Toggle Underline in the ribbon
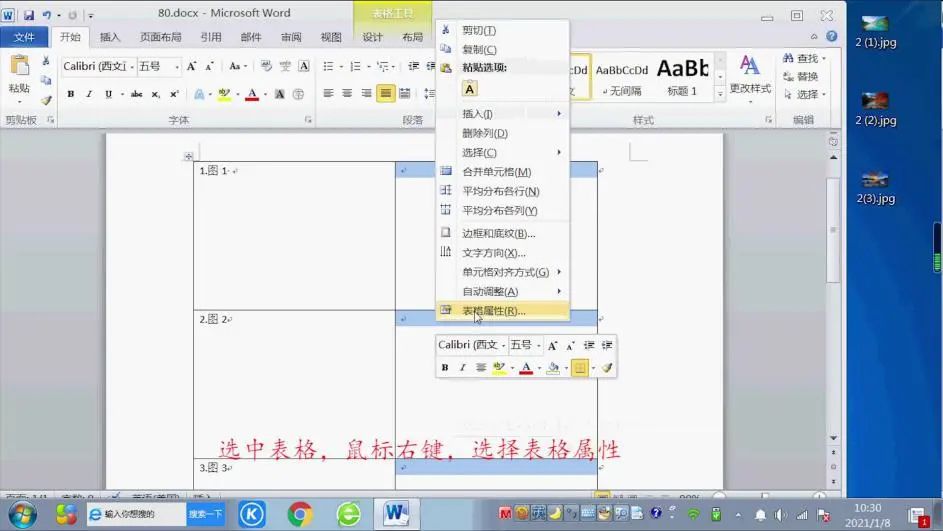Viewport: 943px width, 531px height. (x=108, y=94)
